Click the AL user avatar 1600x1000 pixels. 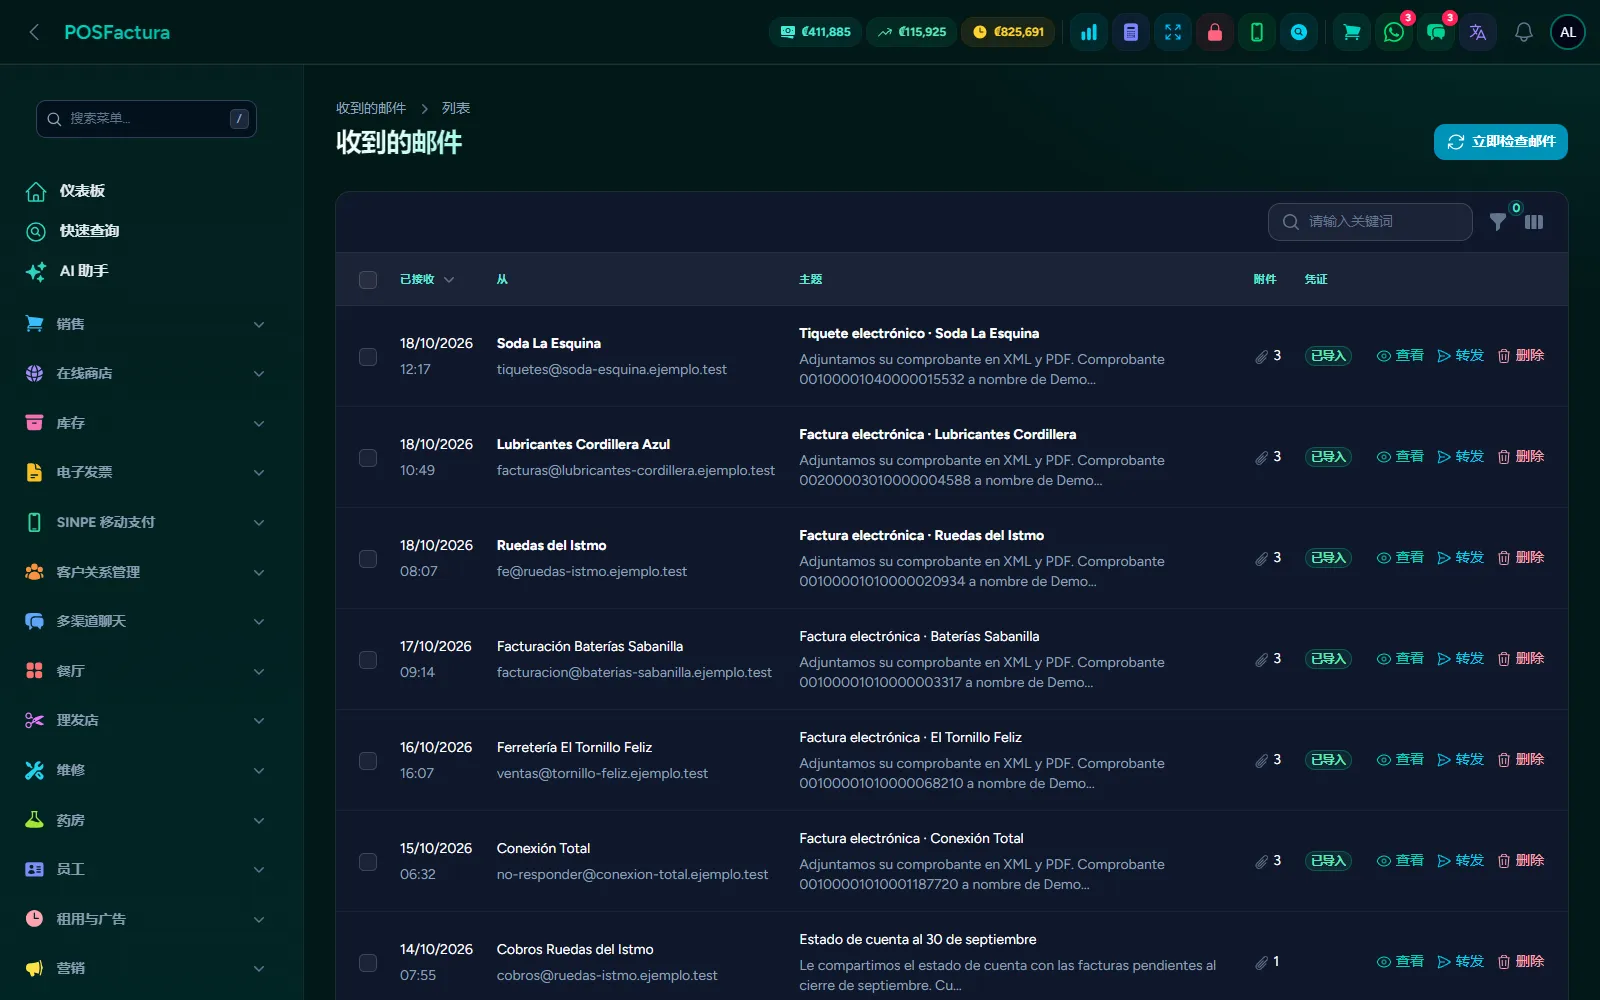pyautogui.click(x=1568, y=32)
